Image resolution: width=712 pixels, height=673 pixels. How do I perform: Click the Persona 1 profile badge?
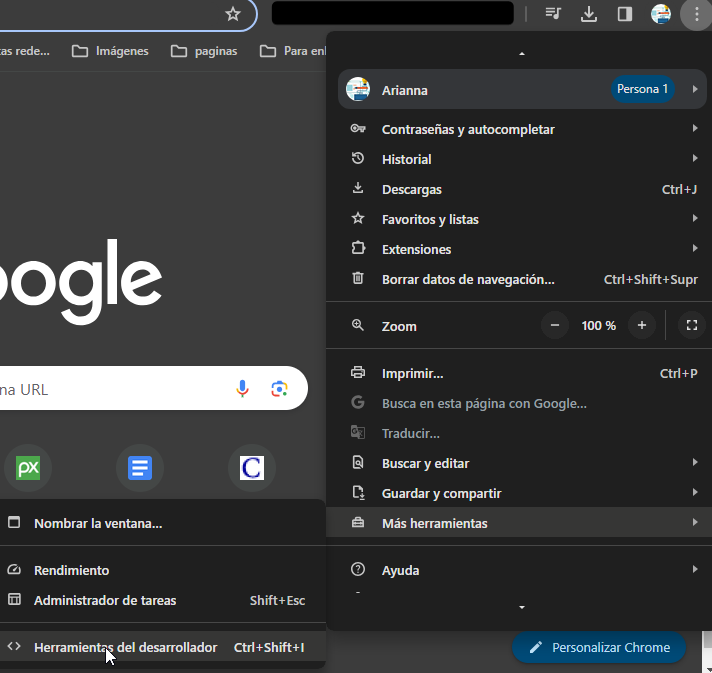[x=642, y=89]
